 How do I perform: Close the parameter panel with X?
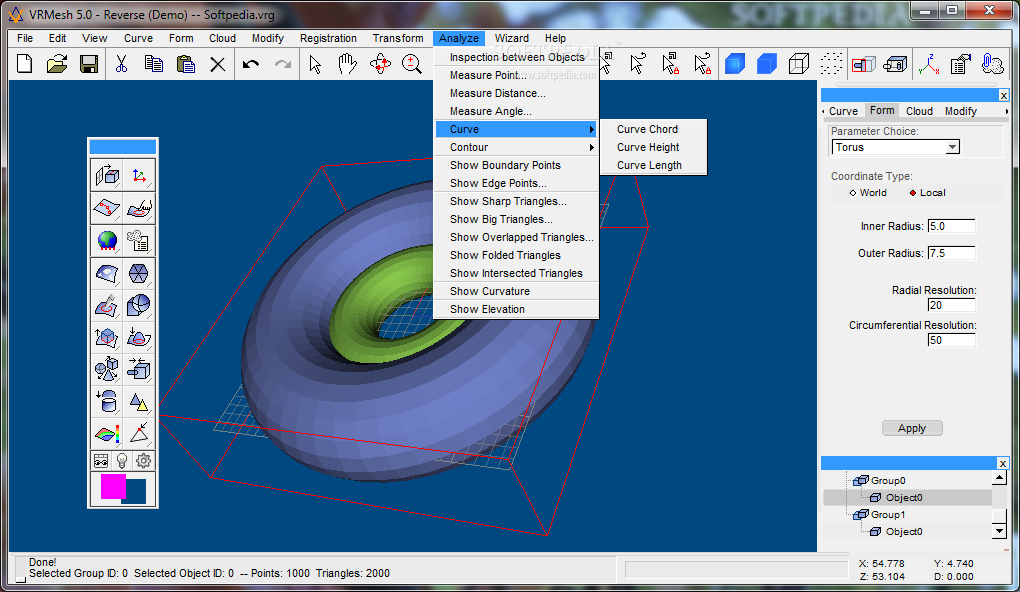(x=1004, y=96)
